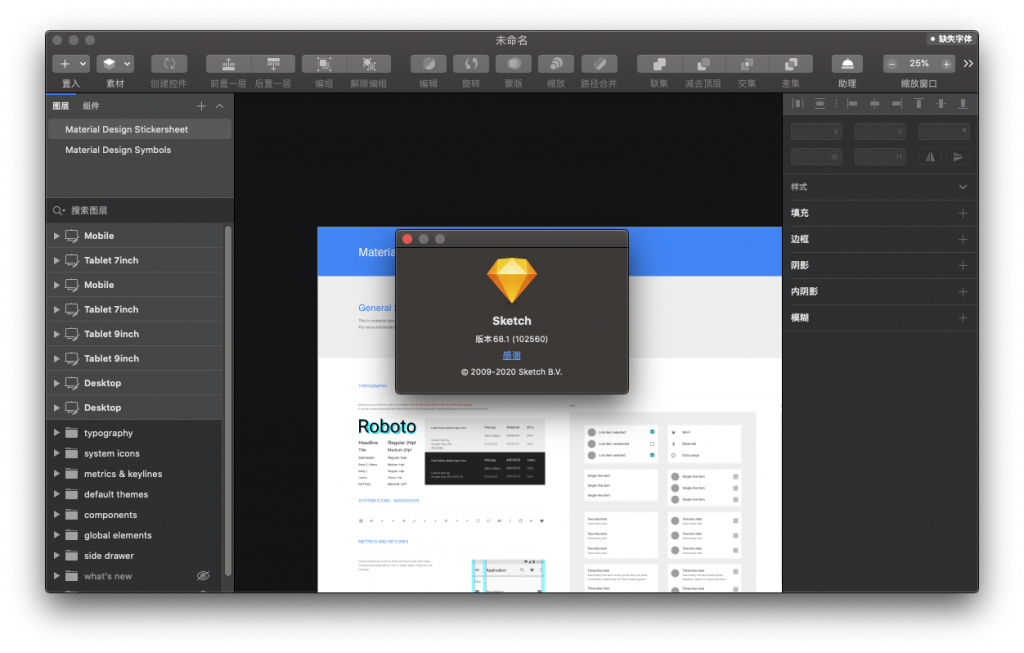Apply the 减去顶层 subtract icon
The width and height of the screenshot is (1024, 653).
[703, 63]
